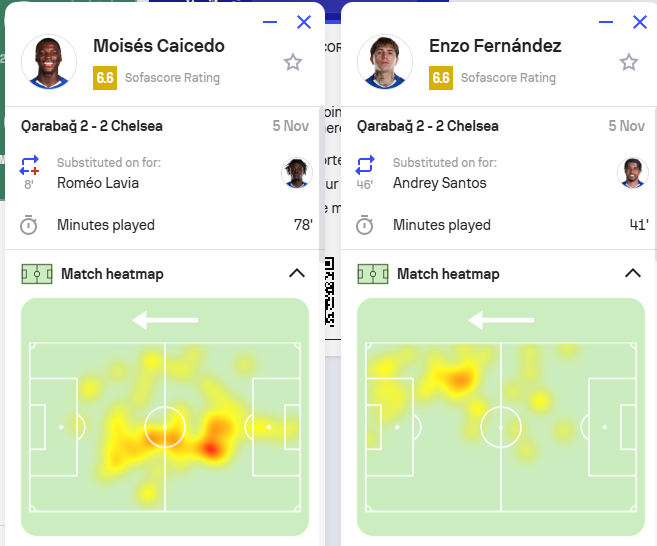Open Moisés Caicedo's profile photo
Viewport: 657px width, 546px height.
click(49, 62)
